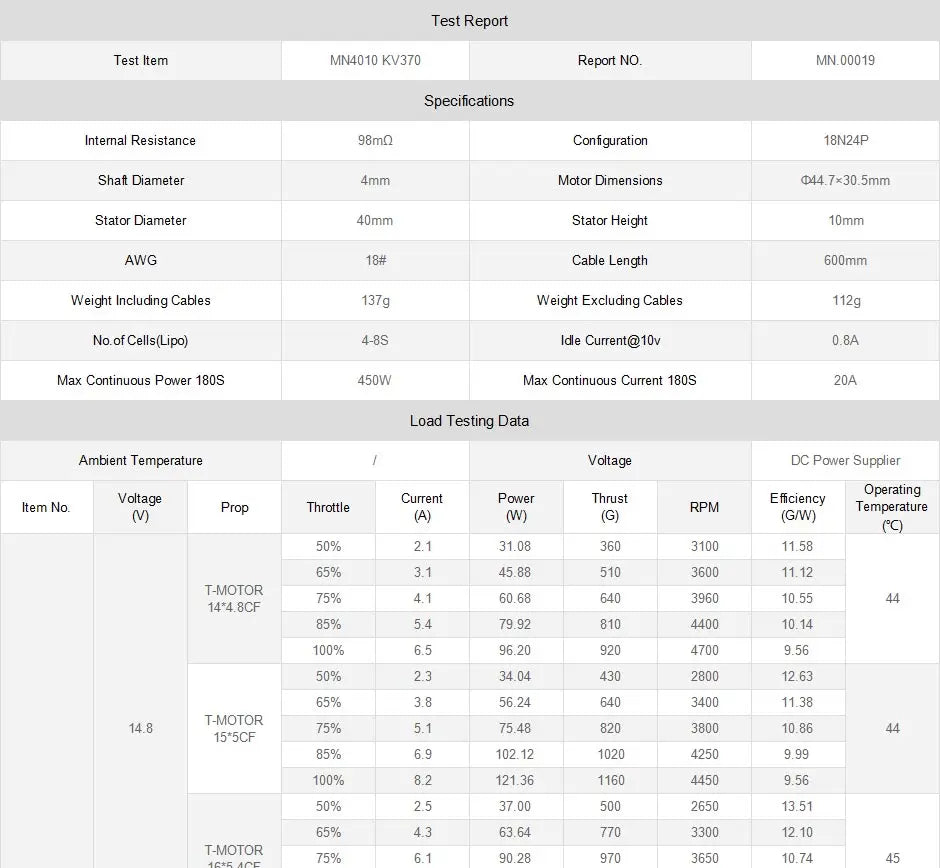Click the Stator Height value 10mm

845,221
